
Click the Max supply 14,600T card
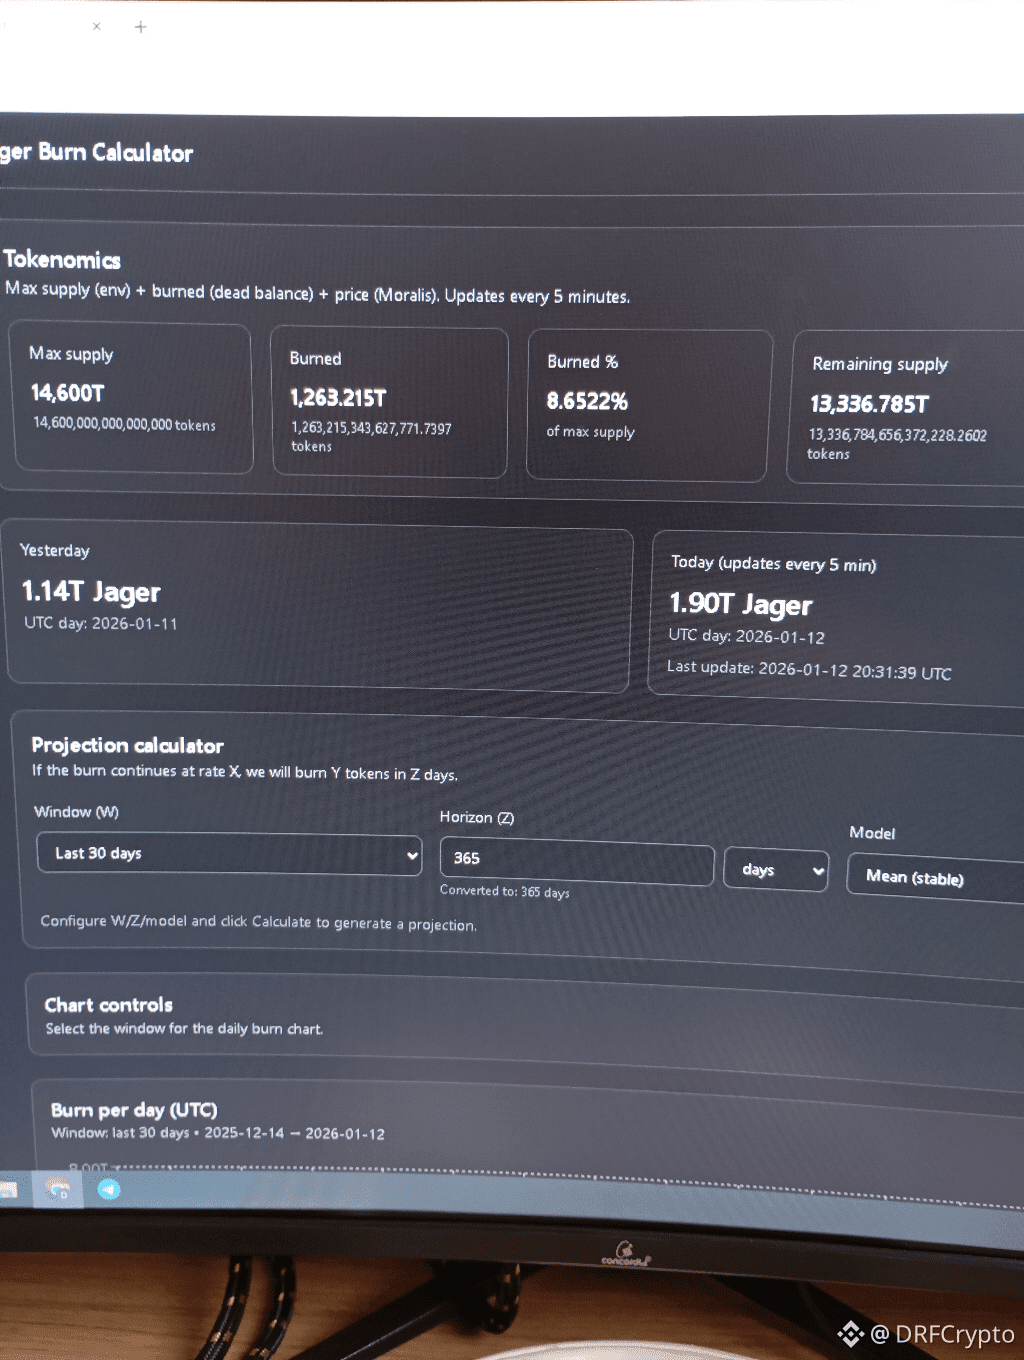(132, 398)
